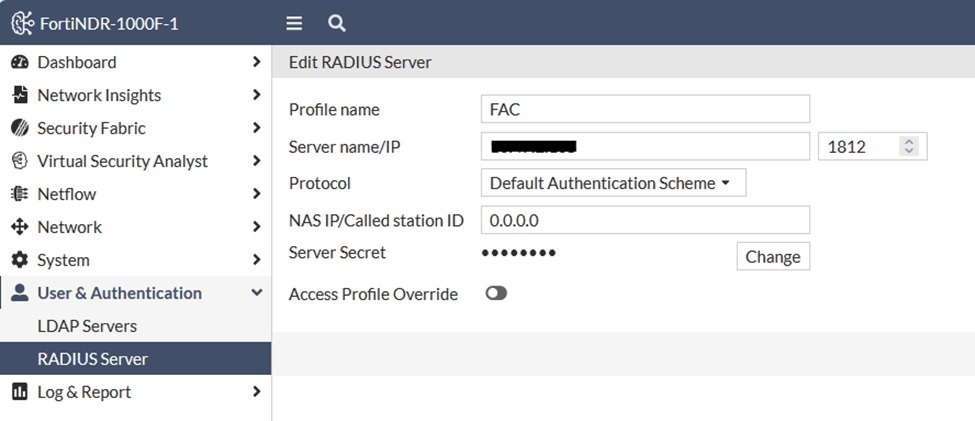Click the NAS IP/Called station ID field
Image resolution: width=975 pixels, height=421 pixels.
point(645,220)
